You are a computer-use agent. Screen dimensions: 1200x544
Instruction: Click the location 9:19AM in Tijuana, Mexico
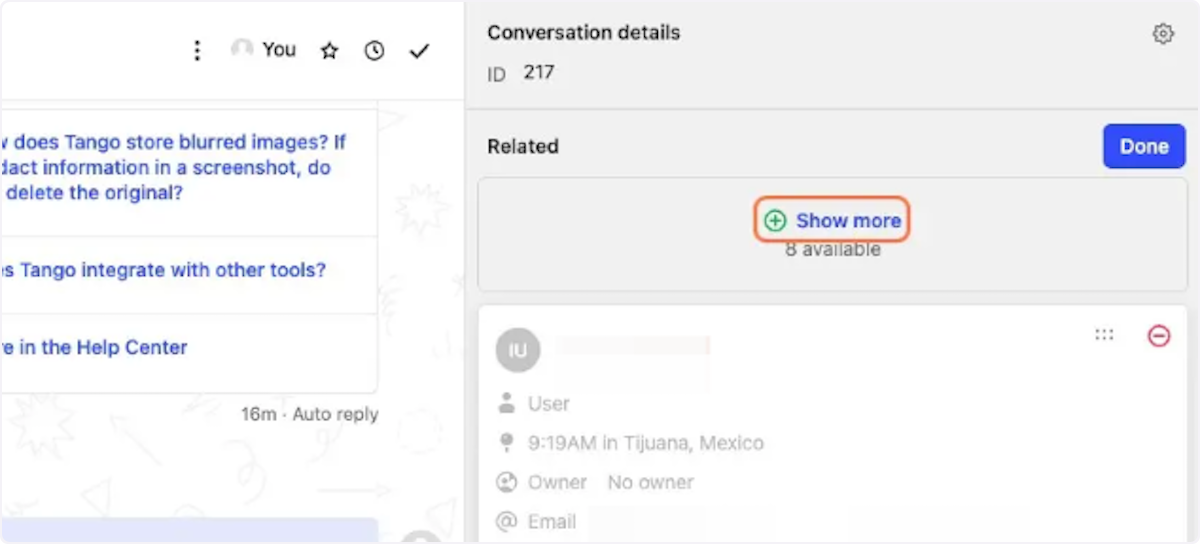645,443
